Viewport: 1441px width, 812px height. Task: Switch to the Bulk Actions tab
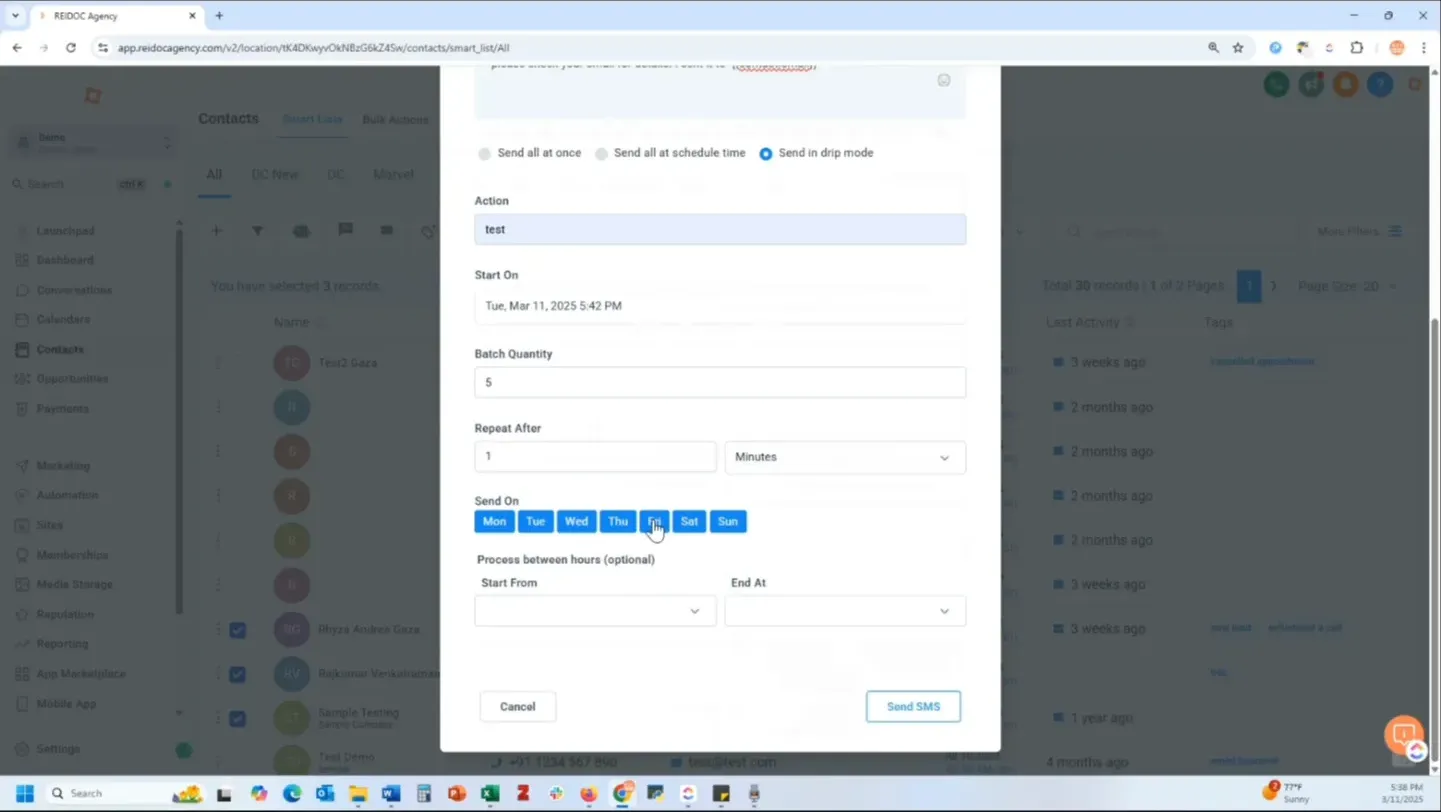coord(395,119)
